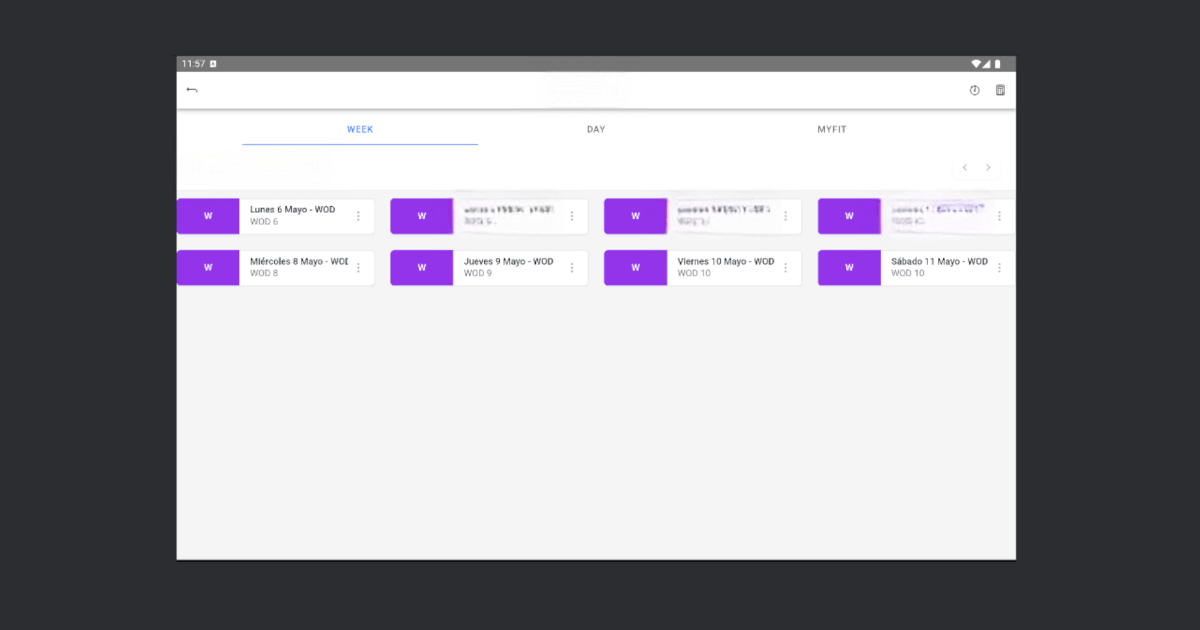The image size is (1200, 630).
Task: Click purple W badge on Sábado 11 Mayo
Action: tap(849, 268)
